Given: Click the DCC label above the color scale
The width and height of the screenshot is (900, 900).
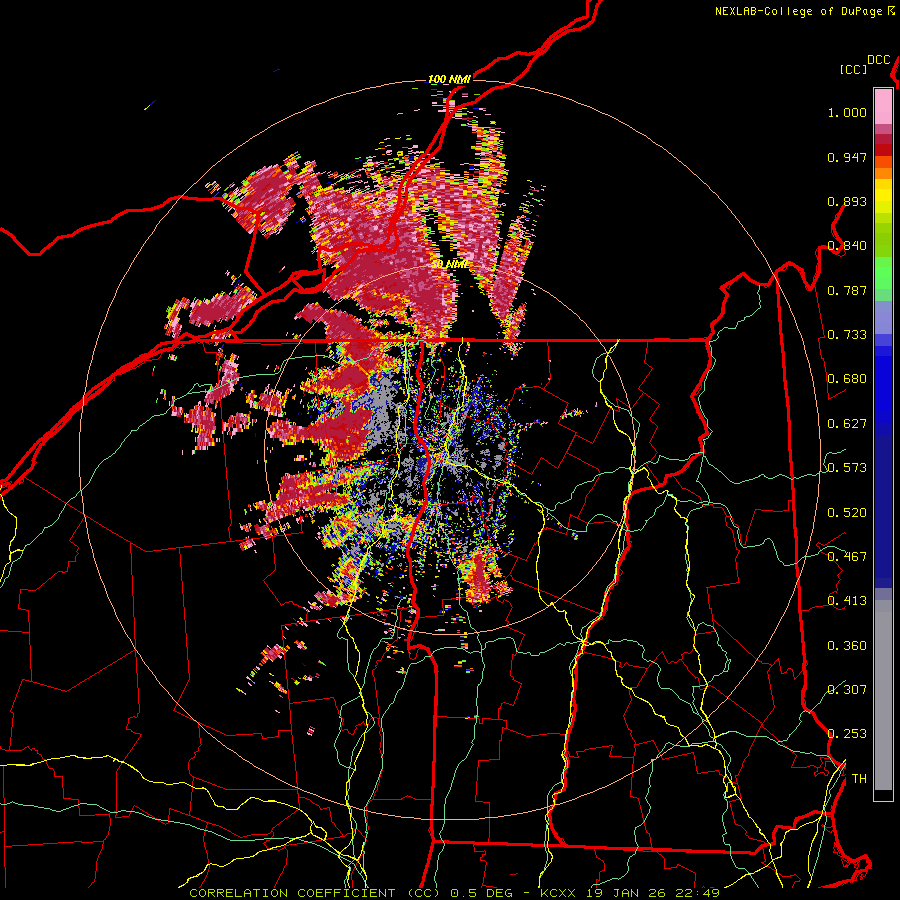Looking at the screenshot, I should point(878,60).
